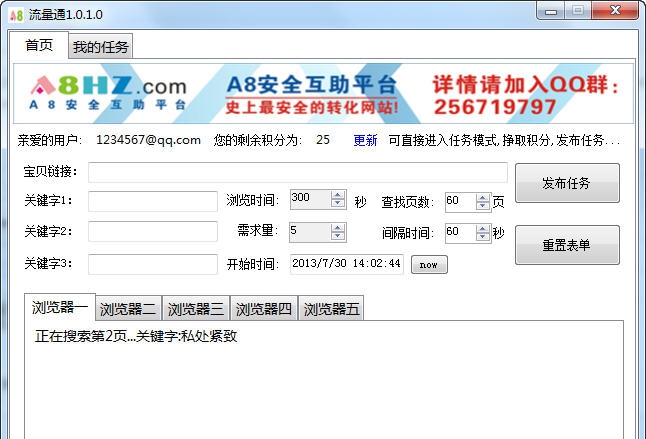Click the 开始时间 date-time field
This screenshot has height=439, width=646.
(346, 264)
